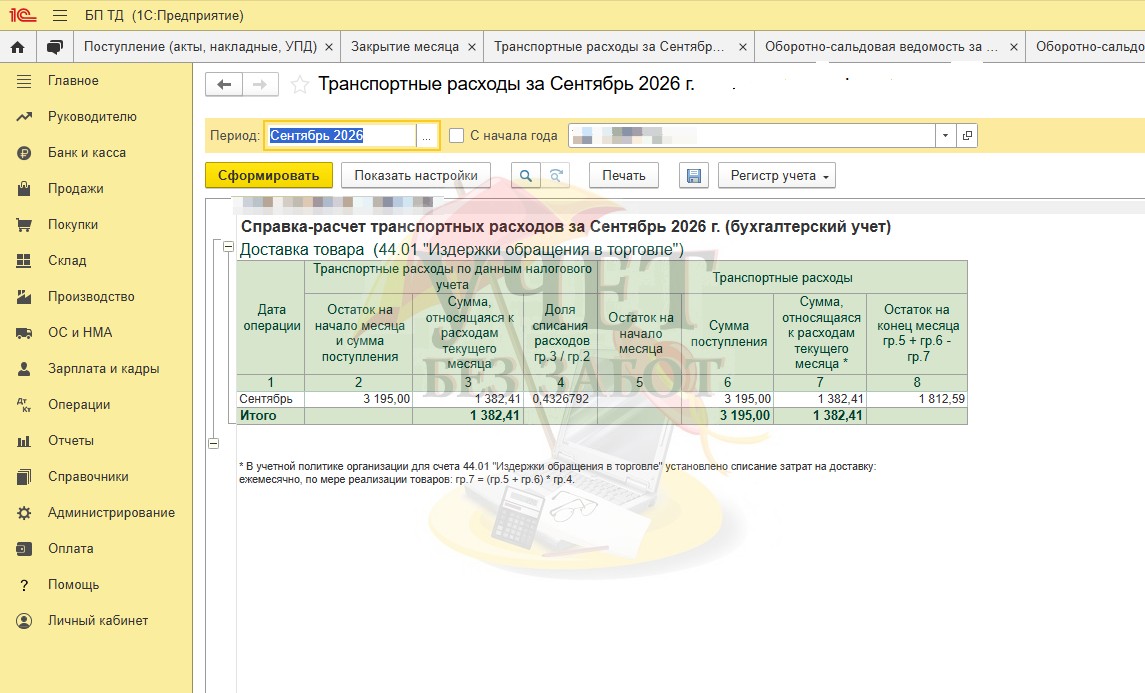The width and height of the screenshot is (1145, 693).
Task: Close the Поступление (акты, накладные, УПД) tab
Action: [x=329, y=47]
